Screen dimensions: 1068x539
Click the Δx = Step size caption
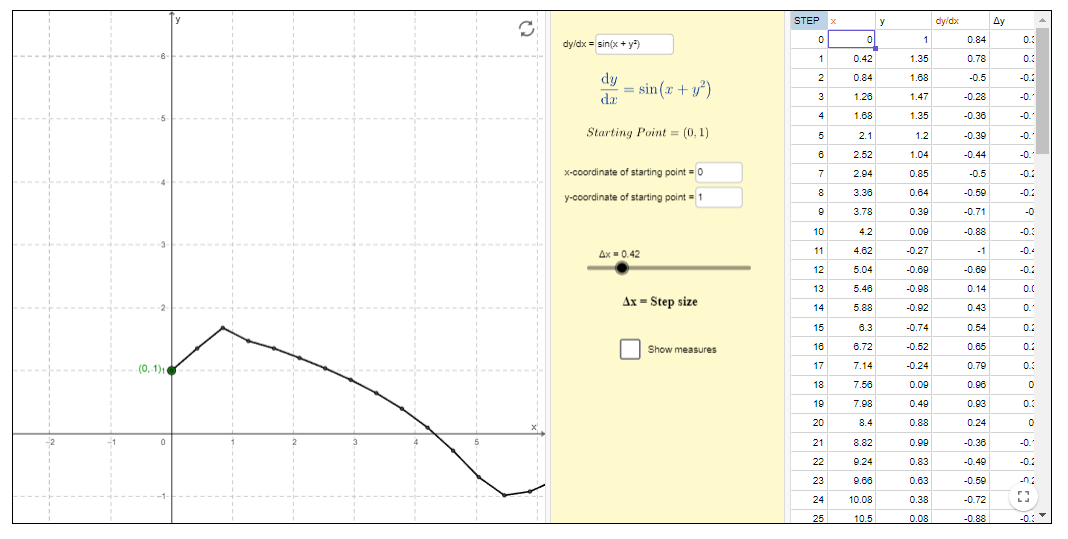tap(660, 301)
